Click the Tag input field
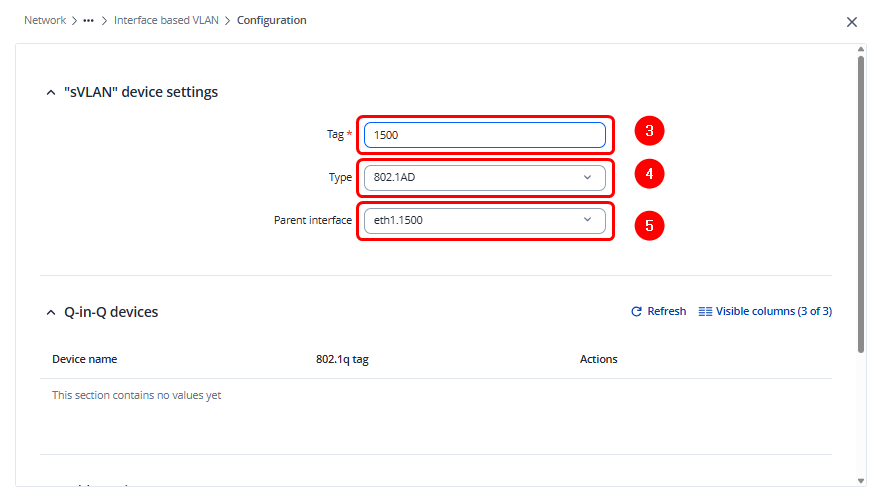This screenshot has width=883, height=501. pyautogui.click(x=485, y=135)
